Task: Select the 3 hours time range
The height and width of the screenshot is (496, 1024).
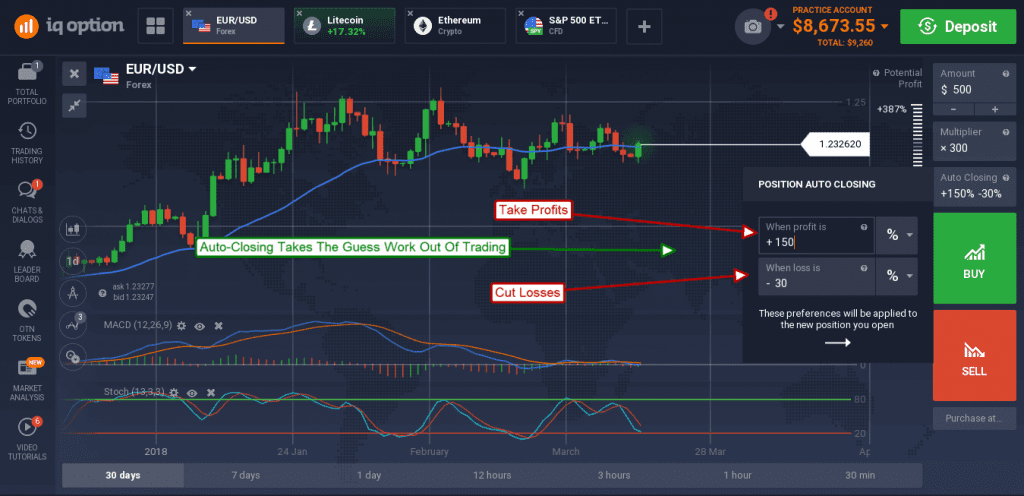Action: (x=614, y=475)
